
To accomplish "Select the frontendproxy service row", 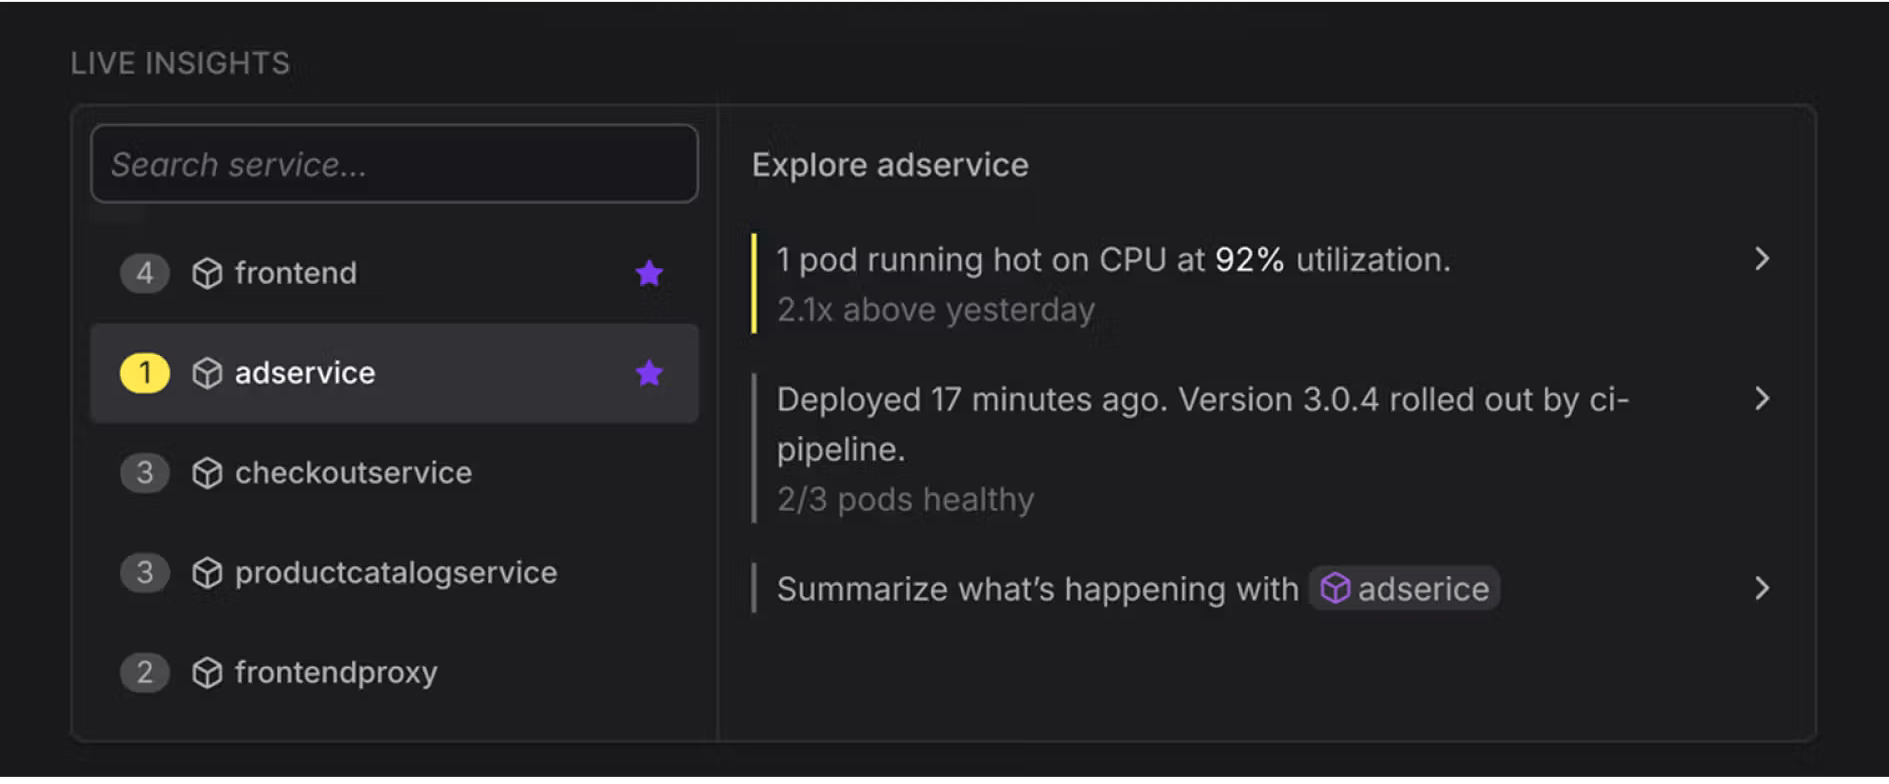I will [x=394, y=673].
